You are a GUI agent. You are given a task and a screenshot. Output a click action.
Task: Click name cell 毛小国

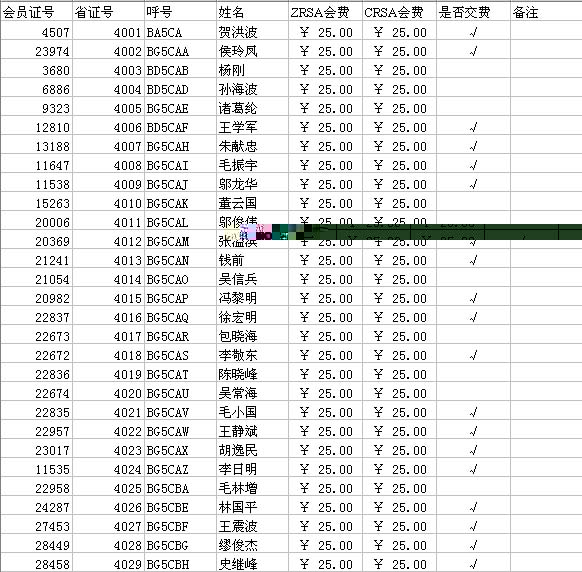click(x=252, y=411)
